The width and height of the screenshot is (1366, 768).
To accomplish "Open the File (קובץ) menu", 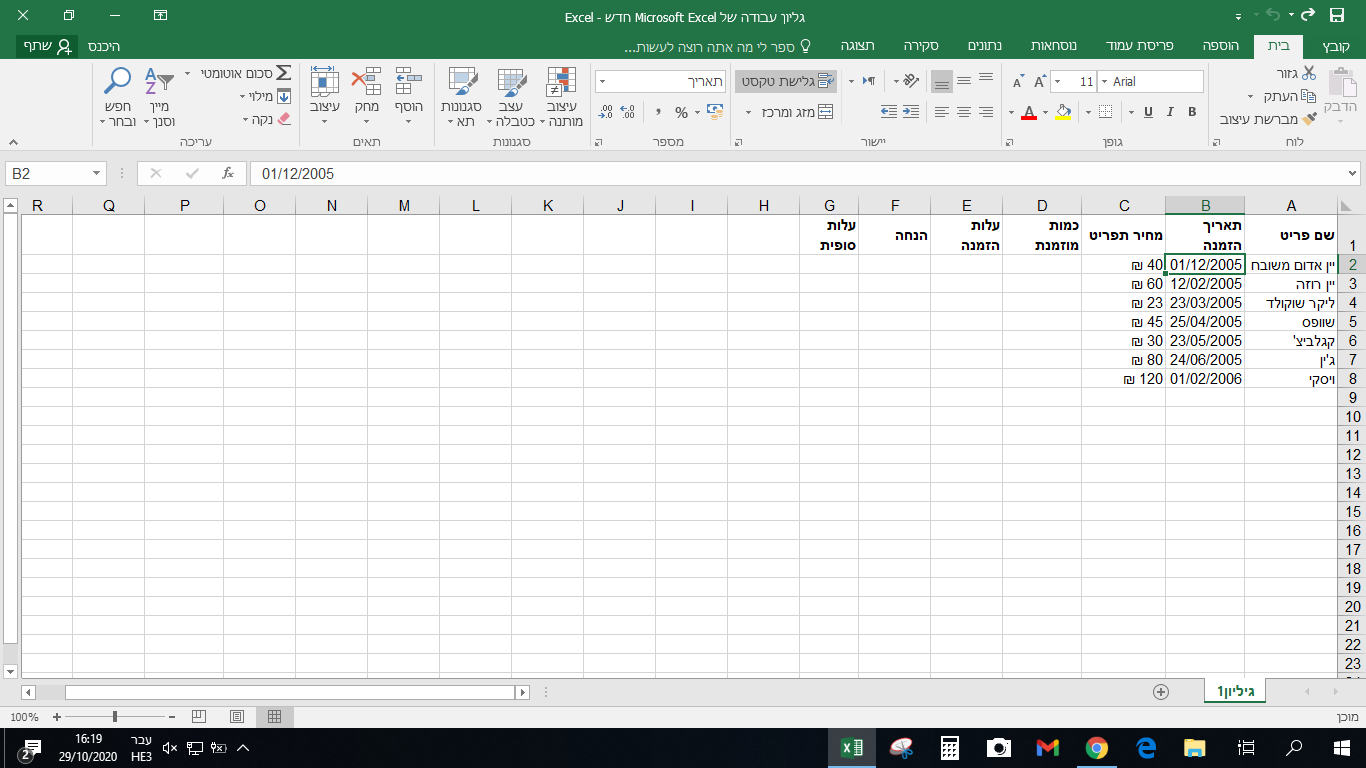I will (1336, 46).
